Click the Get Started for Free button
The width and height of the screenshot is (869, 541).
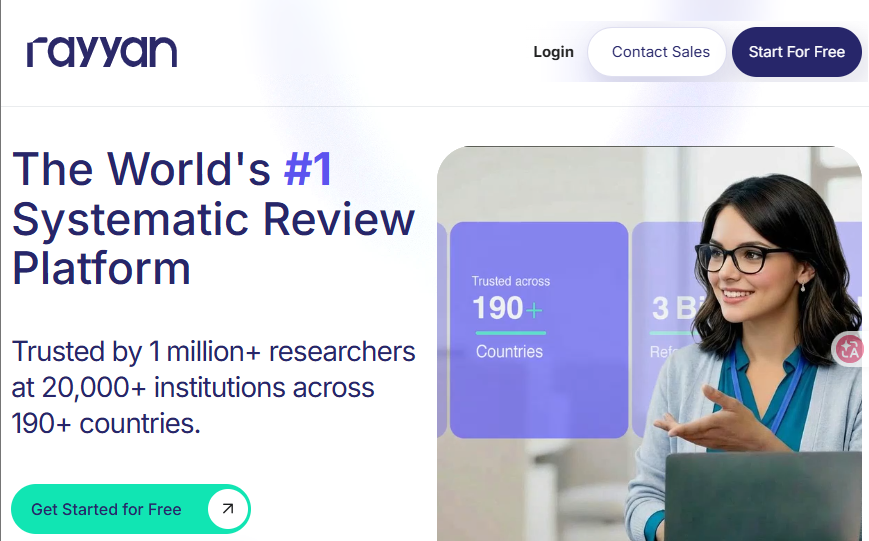pyautogui.click(x=131, y=509)
